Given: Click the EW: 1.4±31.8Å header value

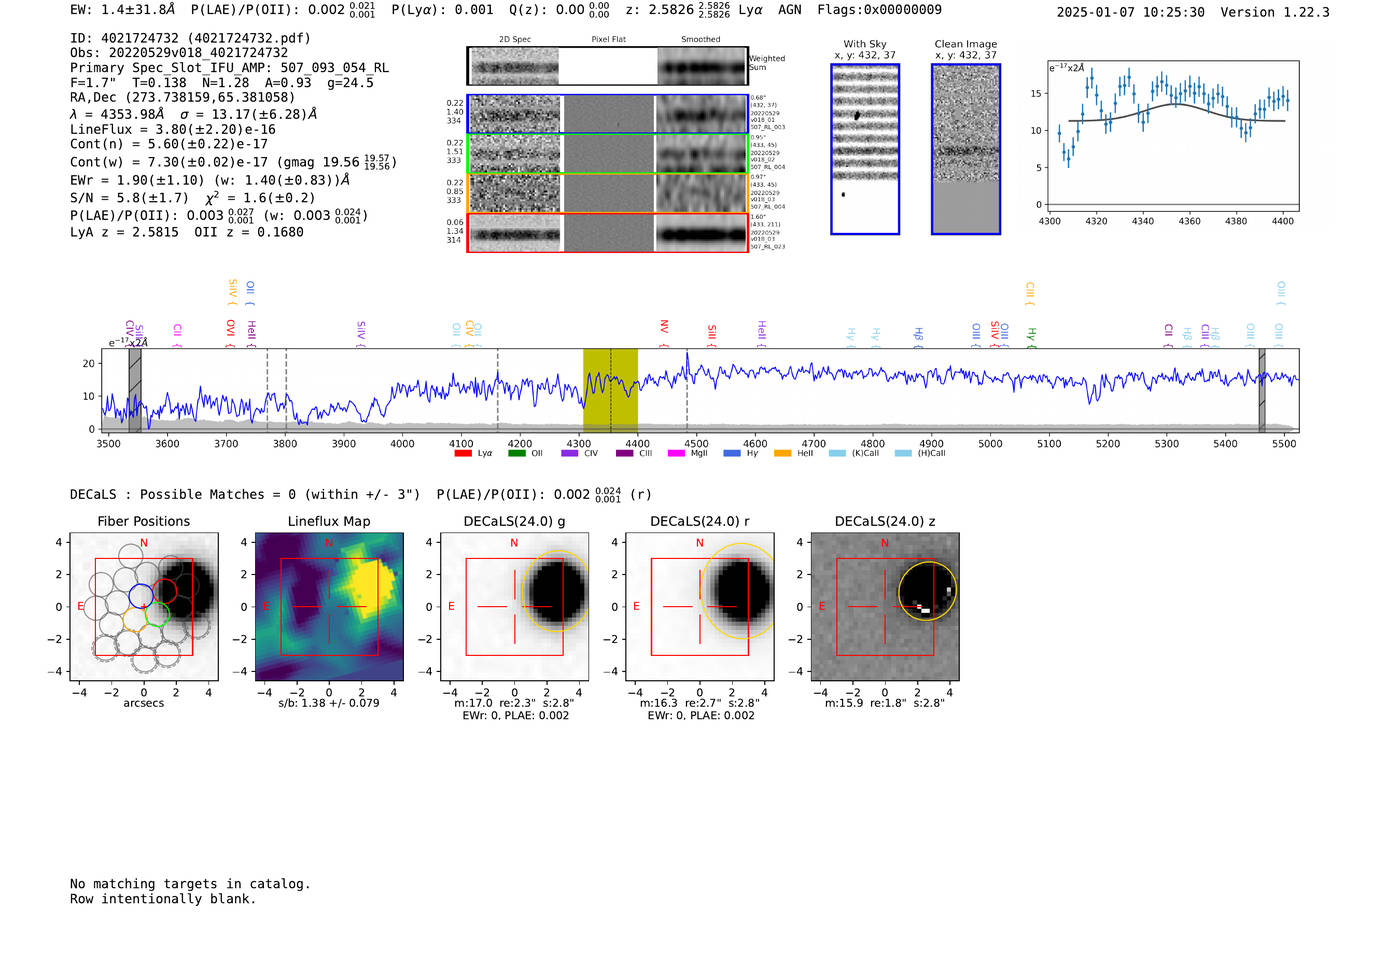Looking at the screenshot, I should click(123, 10).
